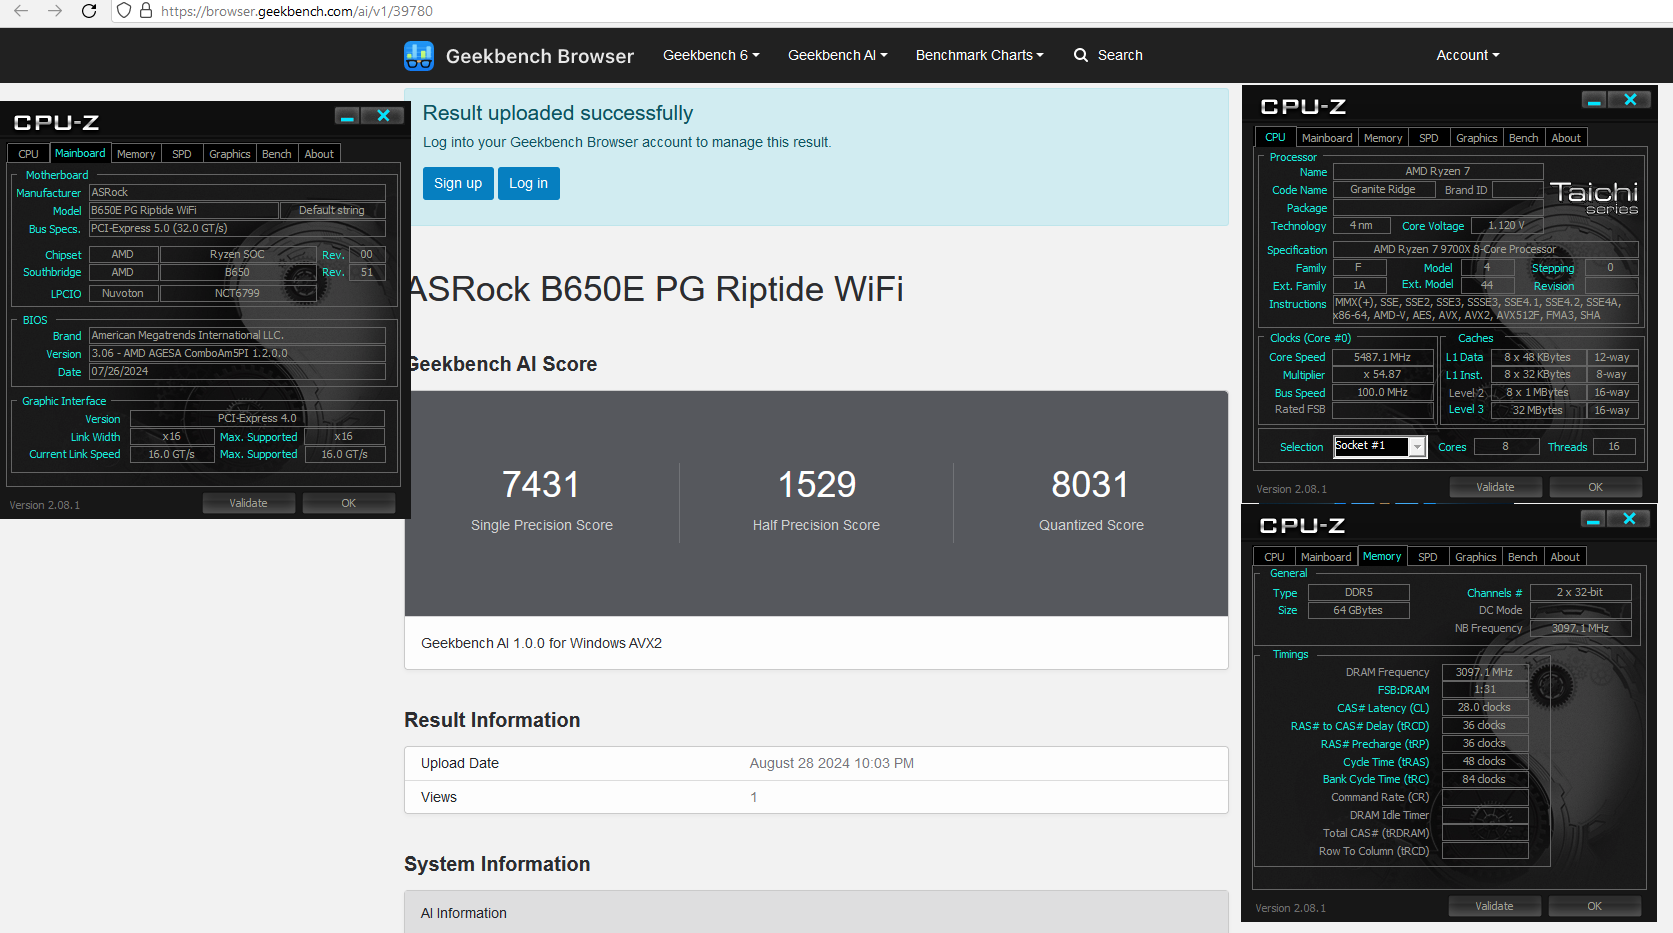This screenshot has height=933, width=1673.
Task: Go back using browser back arrow
Action: 21,11
